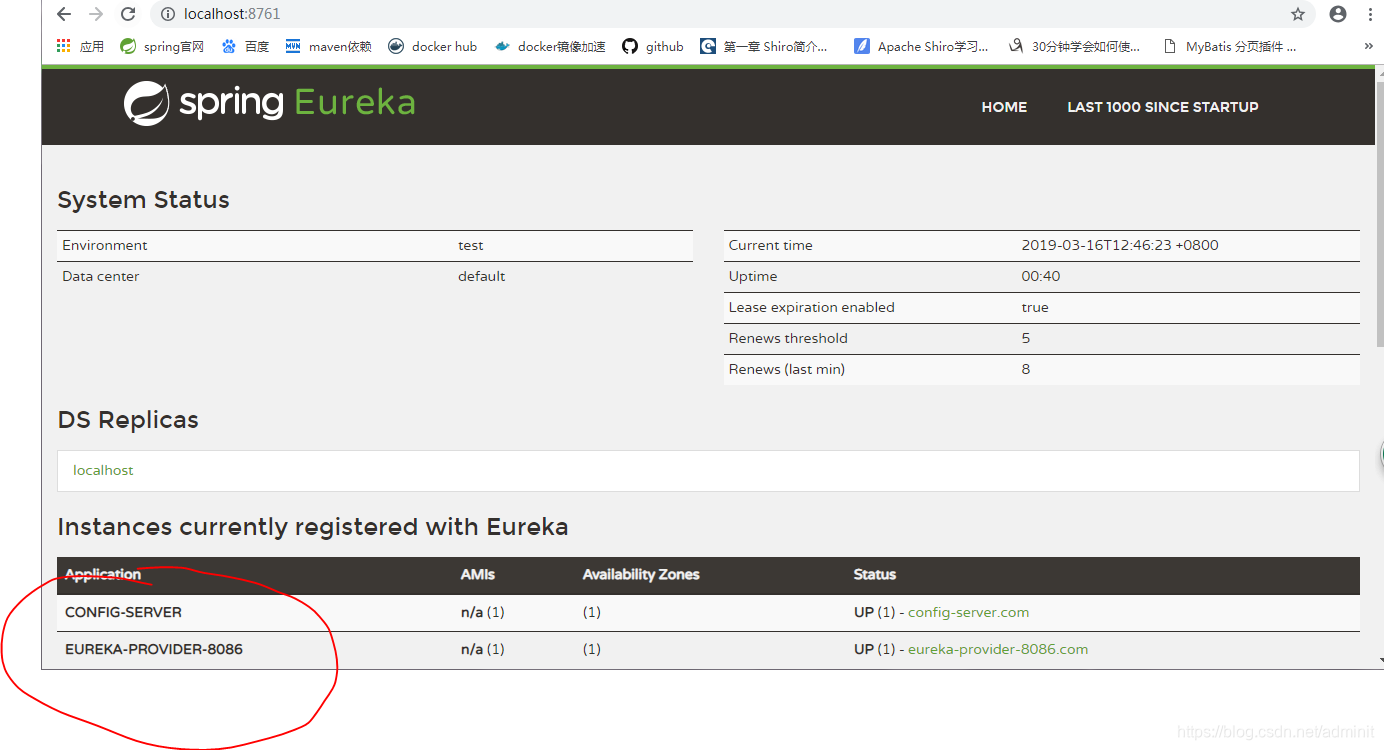
Task: Click Lease expiration enabled value true
Action: pos(1035,307)
